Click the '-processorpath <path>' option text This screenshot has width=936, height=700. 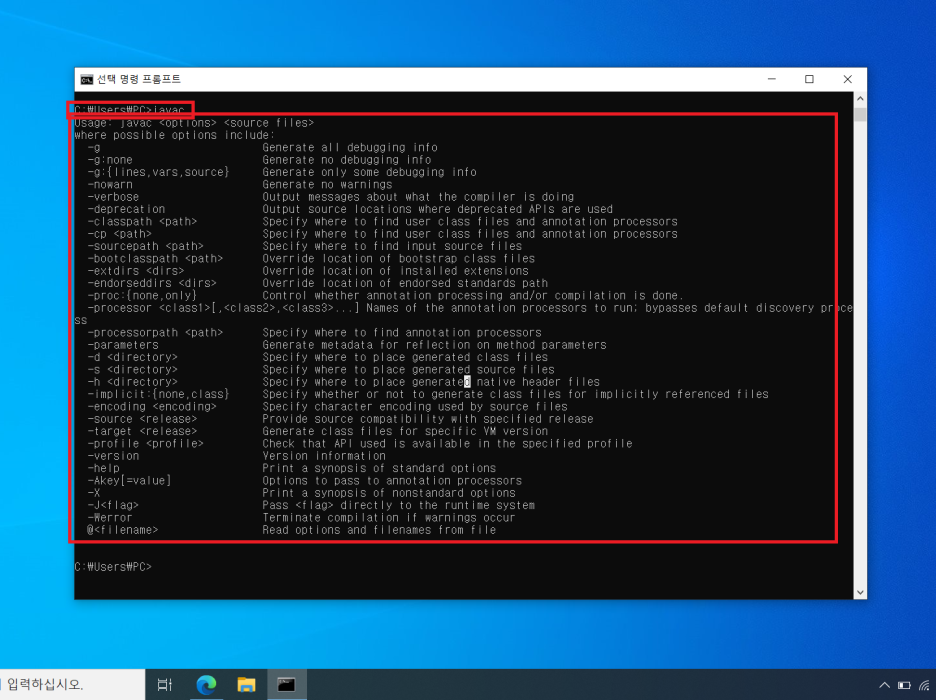(155, 332)
